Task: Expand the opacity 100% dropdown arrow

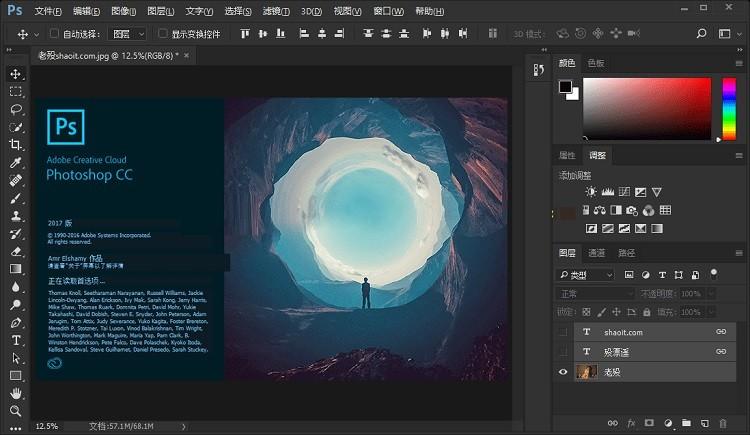Action: [x=712, y=293]
